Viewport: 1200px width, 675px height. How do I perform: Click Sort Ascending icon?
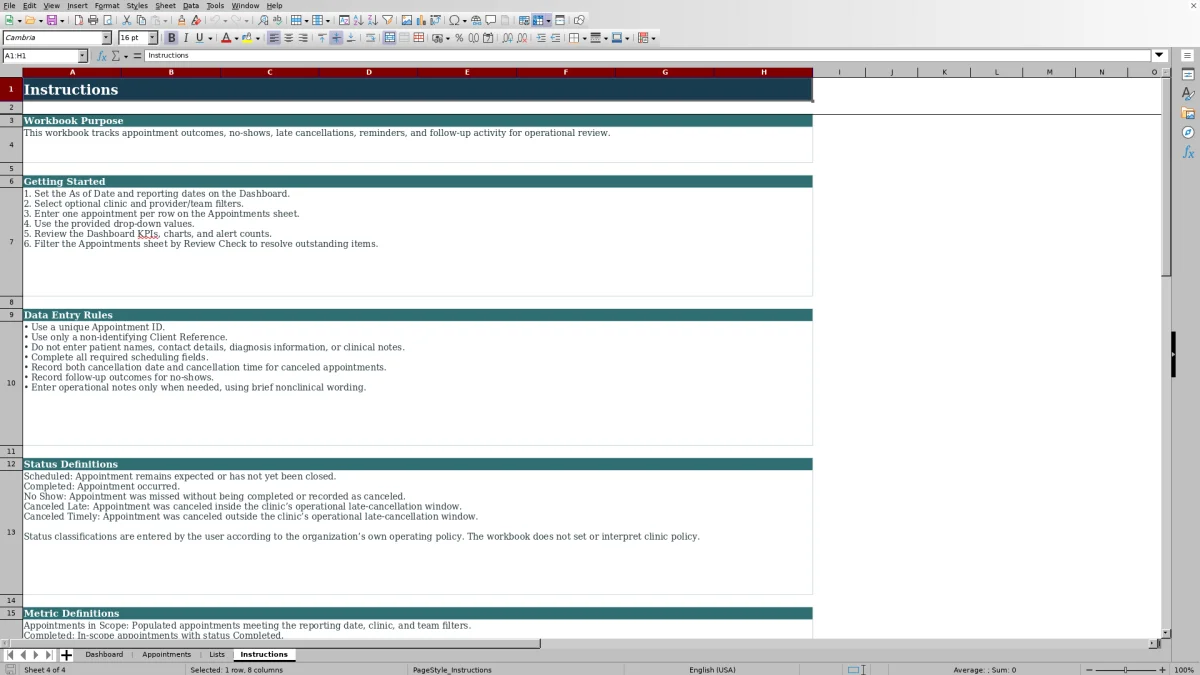click(x=358, y=20)
